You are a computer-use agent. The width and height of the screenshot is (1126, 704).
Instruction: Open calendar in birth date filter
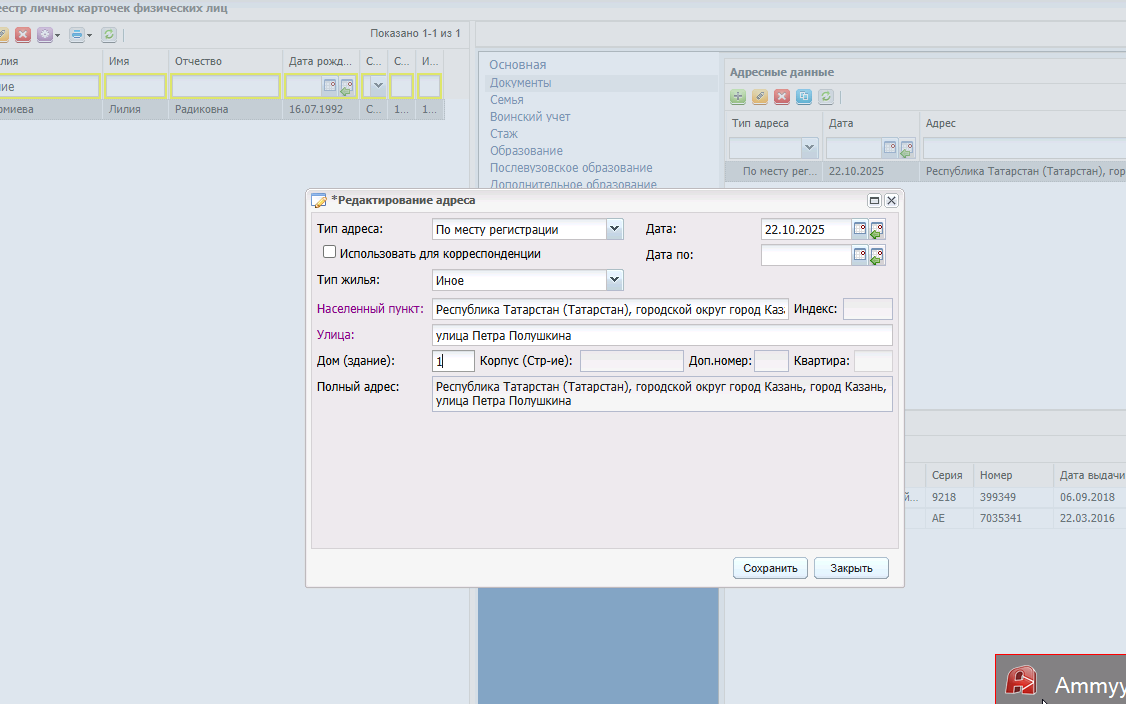pos(330,86)
